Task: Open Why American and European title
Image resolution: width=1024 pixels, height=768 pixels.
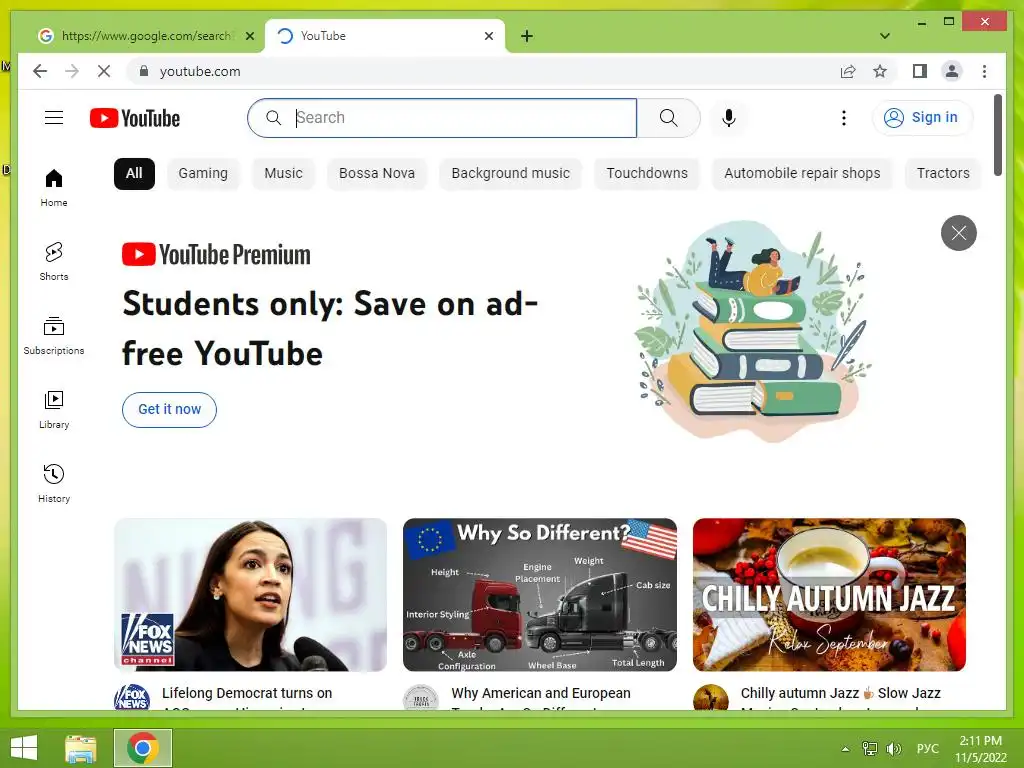Action: [x=541, y=697]
